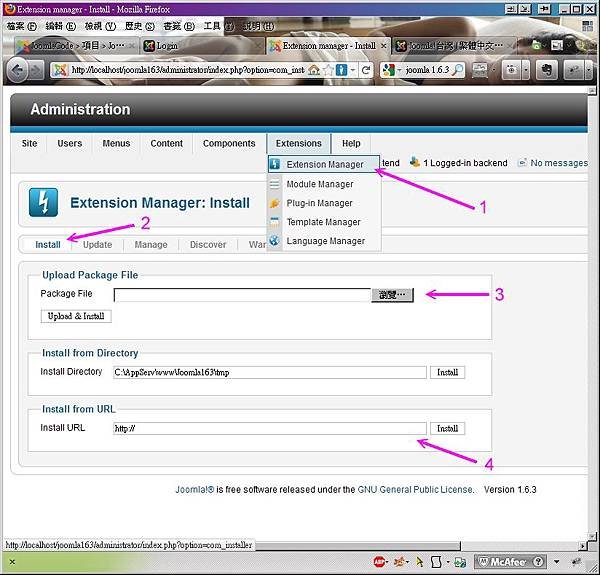
Task: Open the Extensions admin menu
Action: tap(298, 143)
